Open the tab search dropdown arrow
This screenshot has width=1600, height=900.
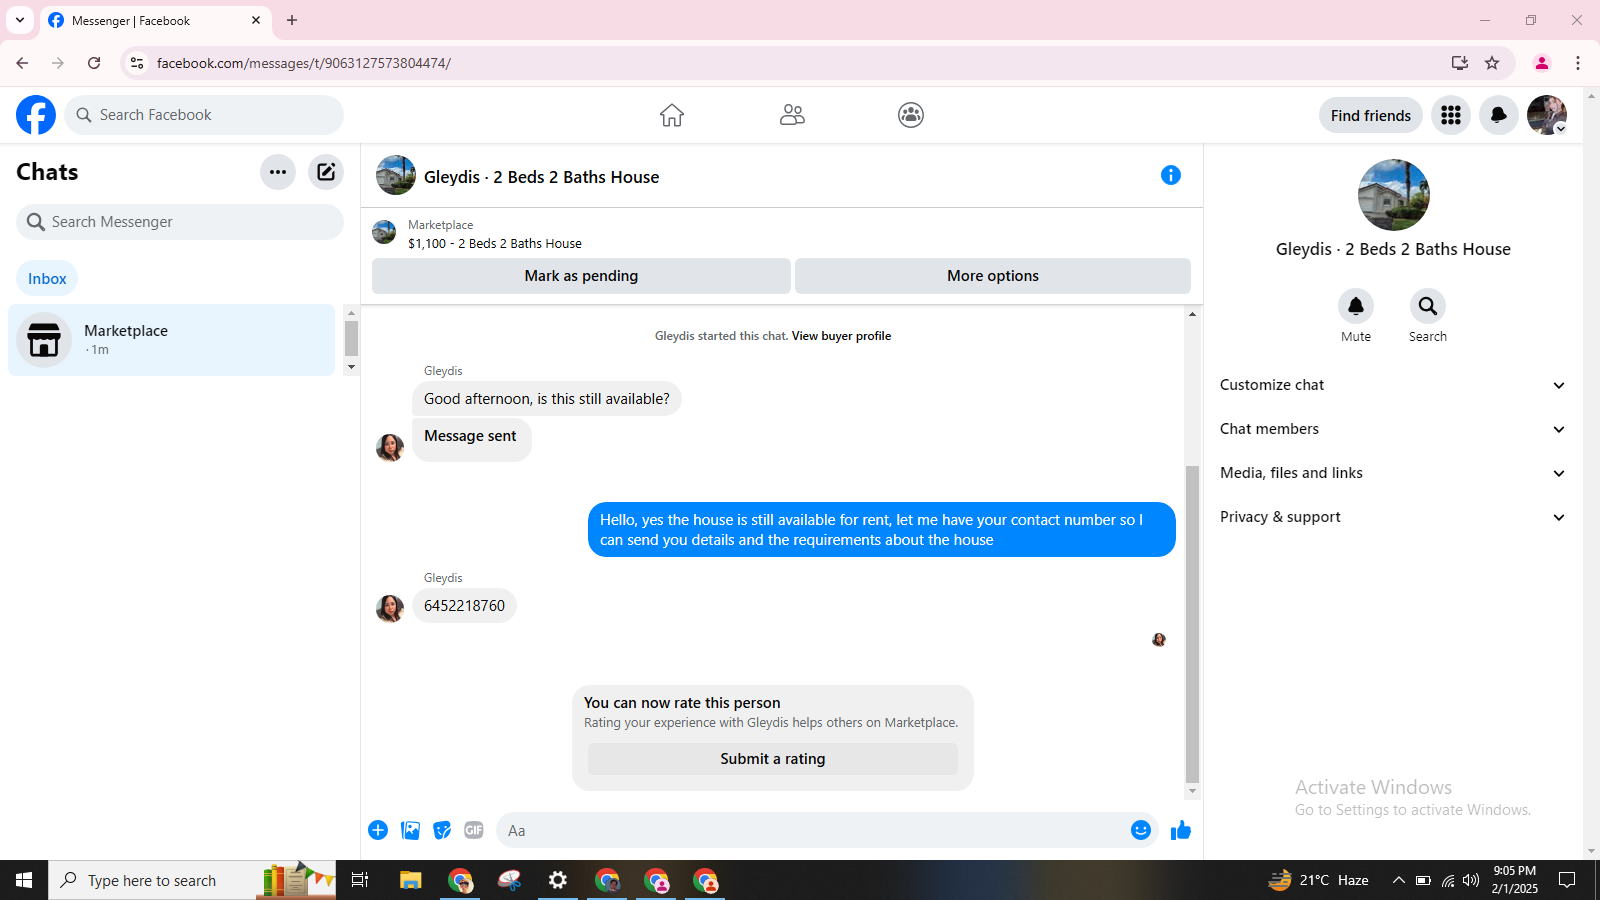20,20
